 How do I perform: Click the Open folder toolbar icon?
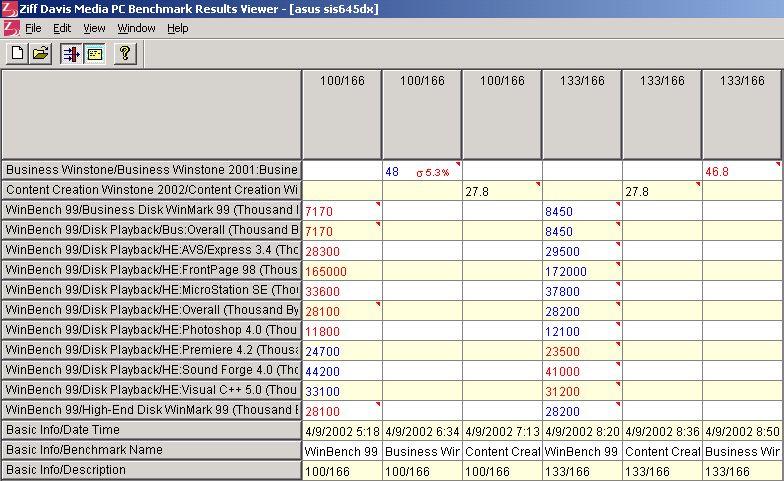coord(40,54)
